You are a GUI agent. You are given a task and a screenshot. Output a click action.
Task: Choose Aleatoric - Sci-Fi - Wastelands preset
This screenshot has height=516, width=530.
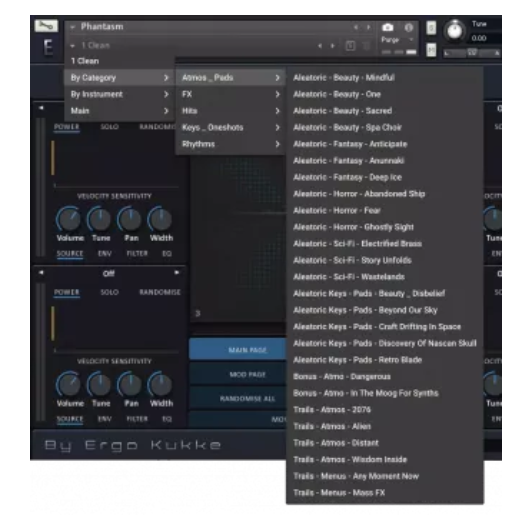coord(385,277)
